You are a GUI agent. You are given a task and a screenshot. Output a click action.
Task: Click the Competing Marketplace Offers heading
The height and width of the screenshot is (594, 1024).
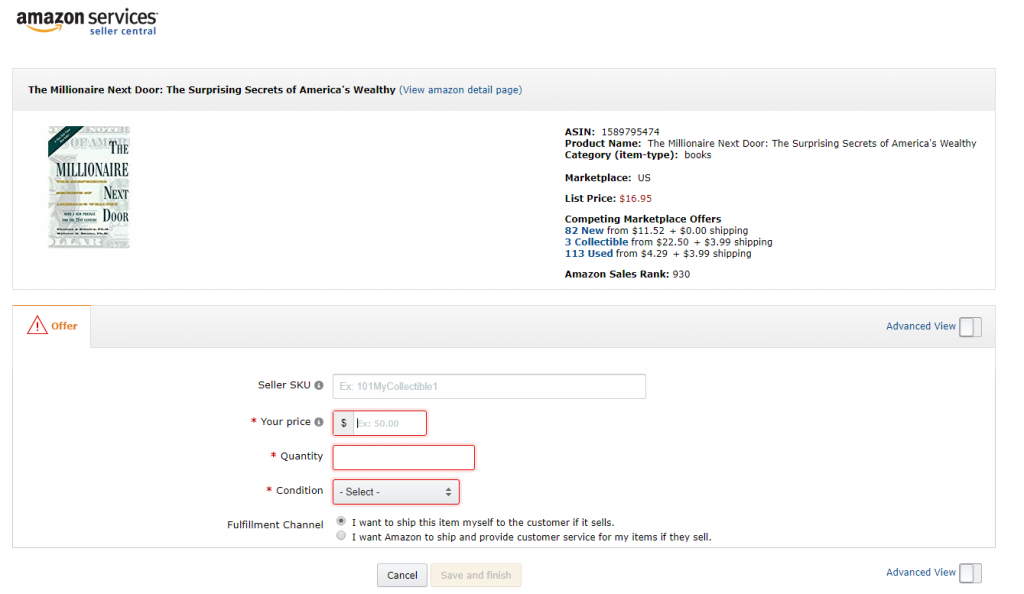click(643, 219)
